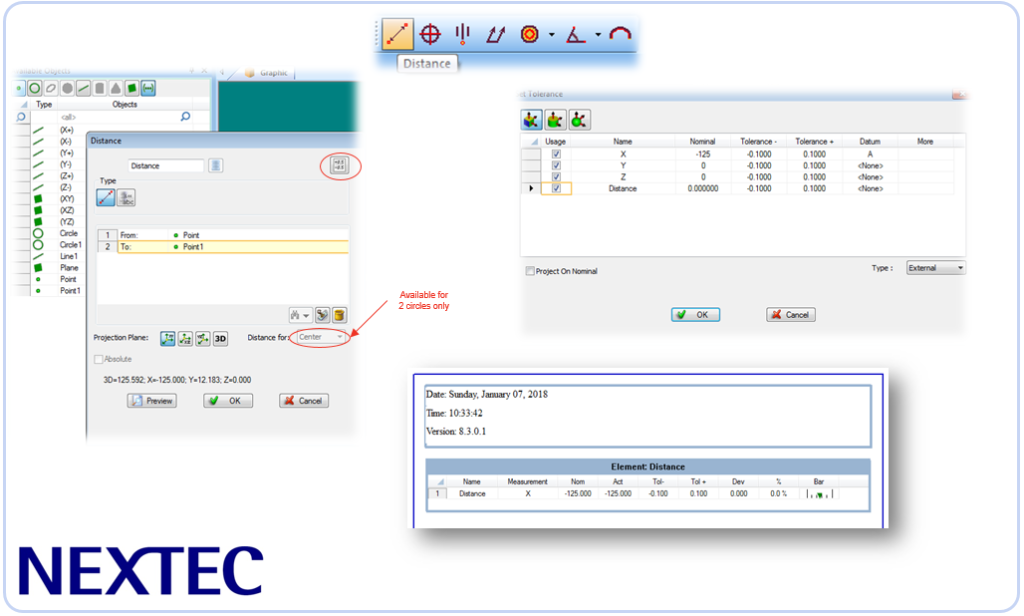Filter objects by cone type icon
Screen dimensions: 1024x616
tap(116, 88)
